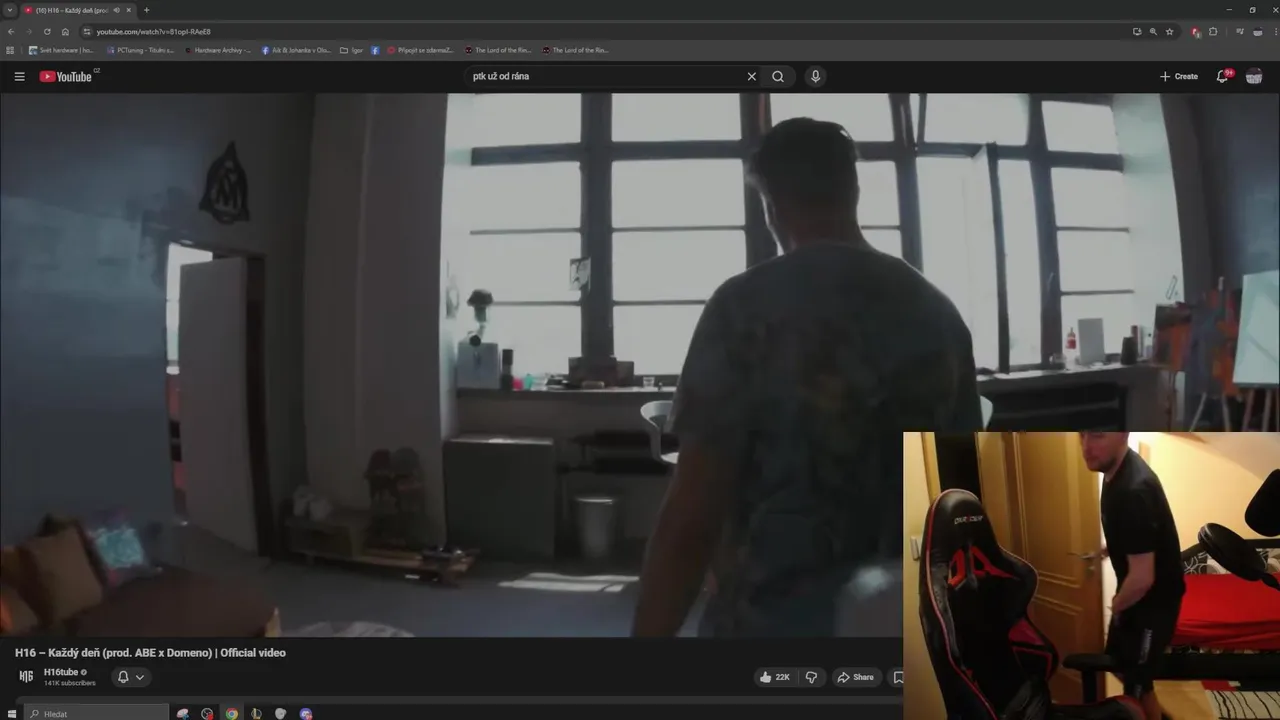Click the video title text

tap(150, 653)
